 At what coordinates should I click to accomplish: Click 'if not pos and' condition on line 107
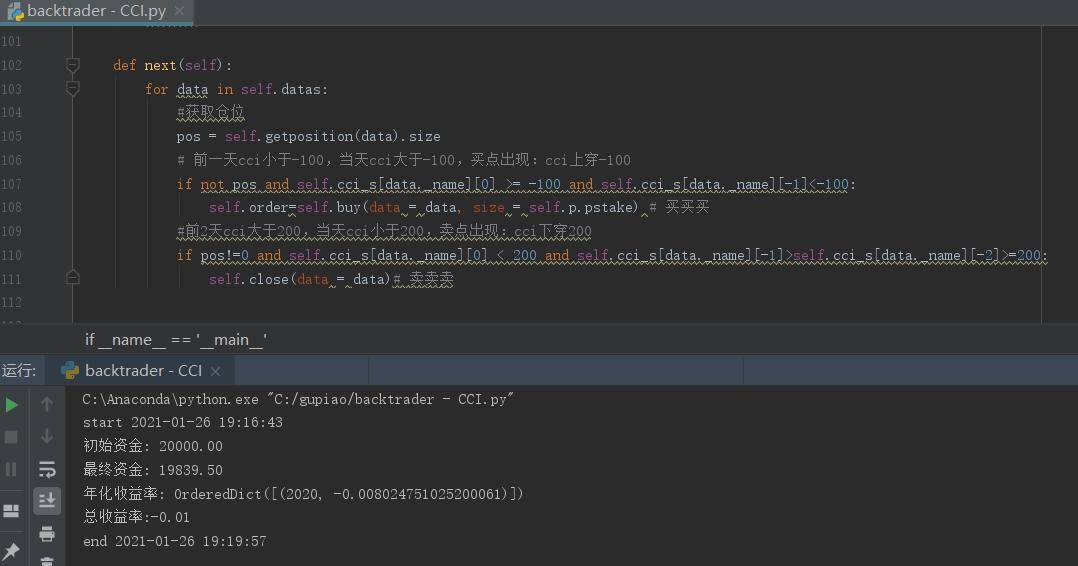(x=233, y=184)
